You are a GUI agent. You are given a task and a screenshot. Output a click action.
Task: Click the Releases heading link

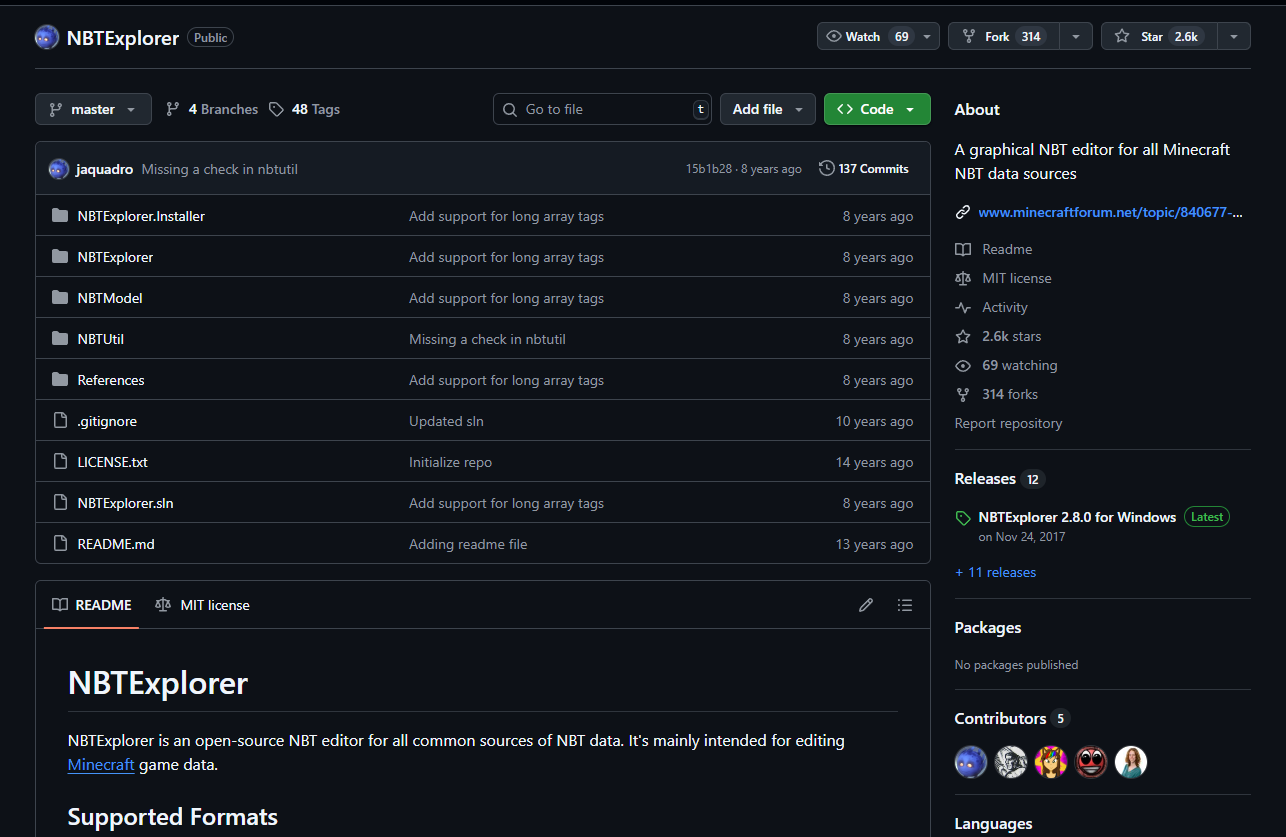[x=985, y=479]
